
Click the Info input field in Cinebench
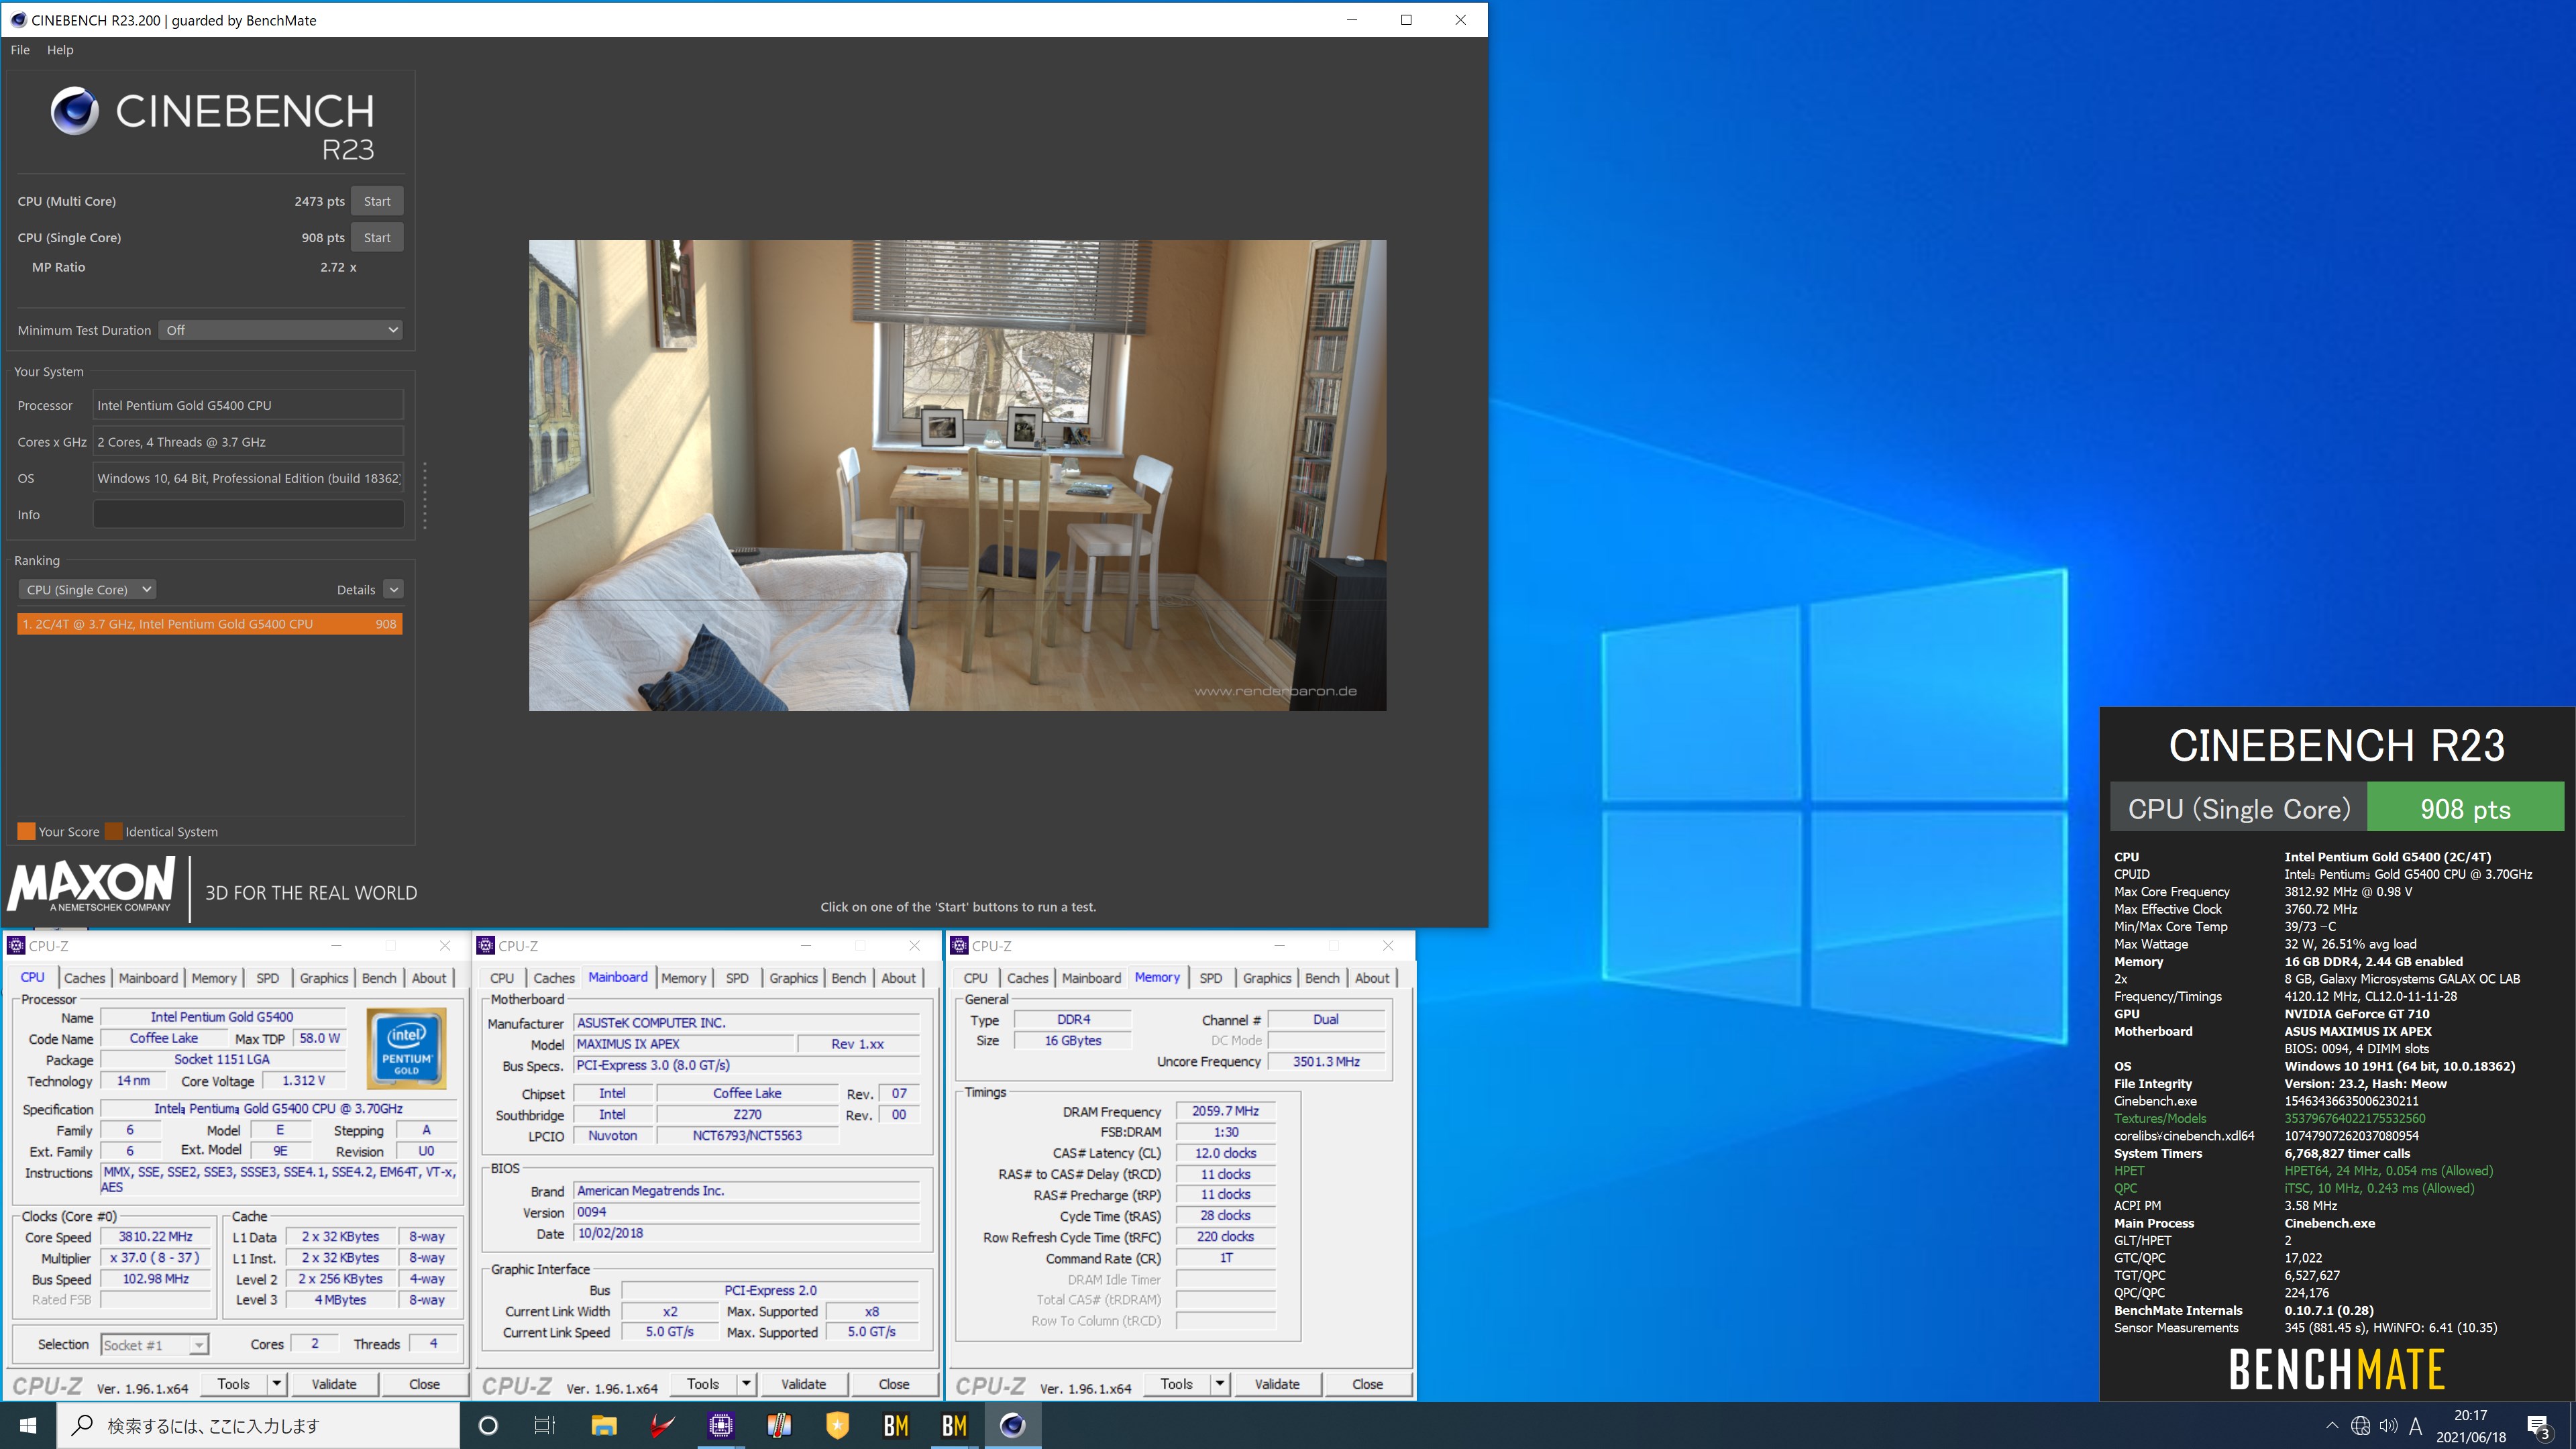pos(248,514)
